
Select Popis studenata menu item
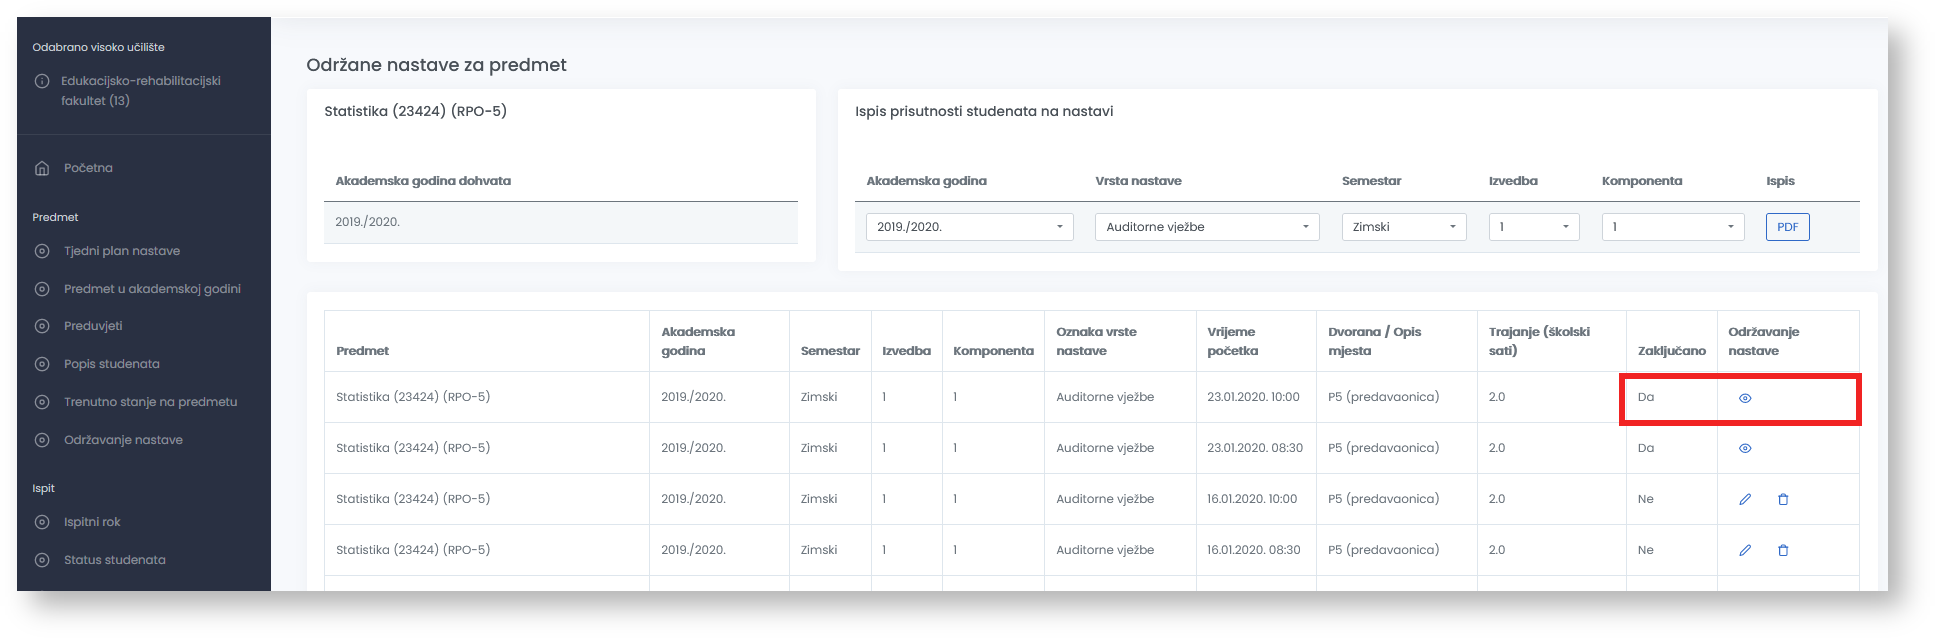(x=112, y=364)
